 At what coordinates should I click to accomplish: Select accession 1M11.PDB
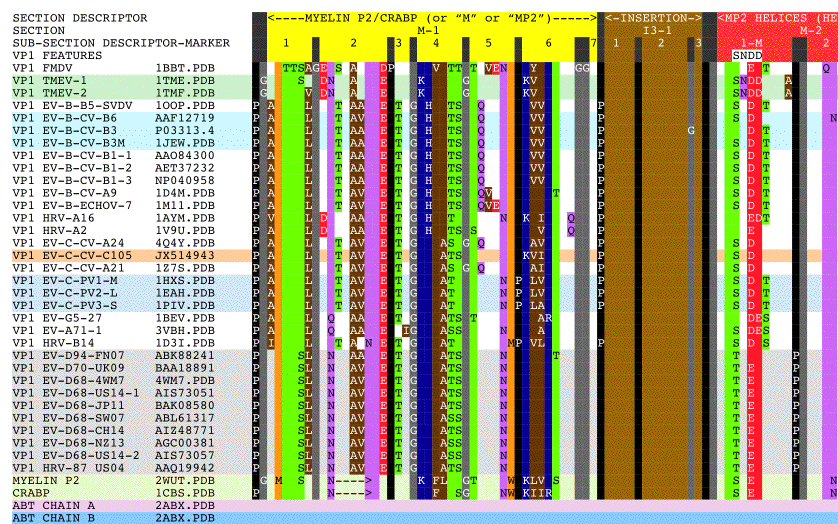pos(185,205)
